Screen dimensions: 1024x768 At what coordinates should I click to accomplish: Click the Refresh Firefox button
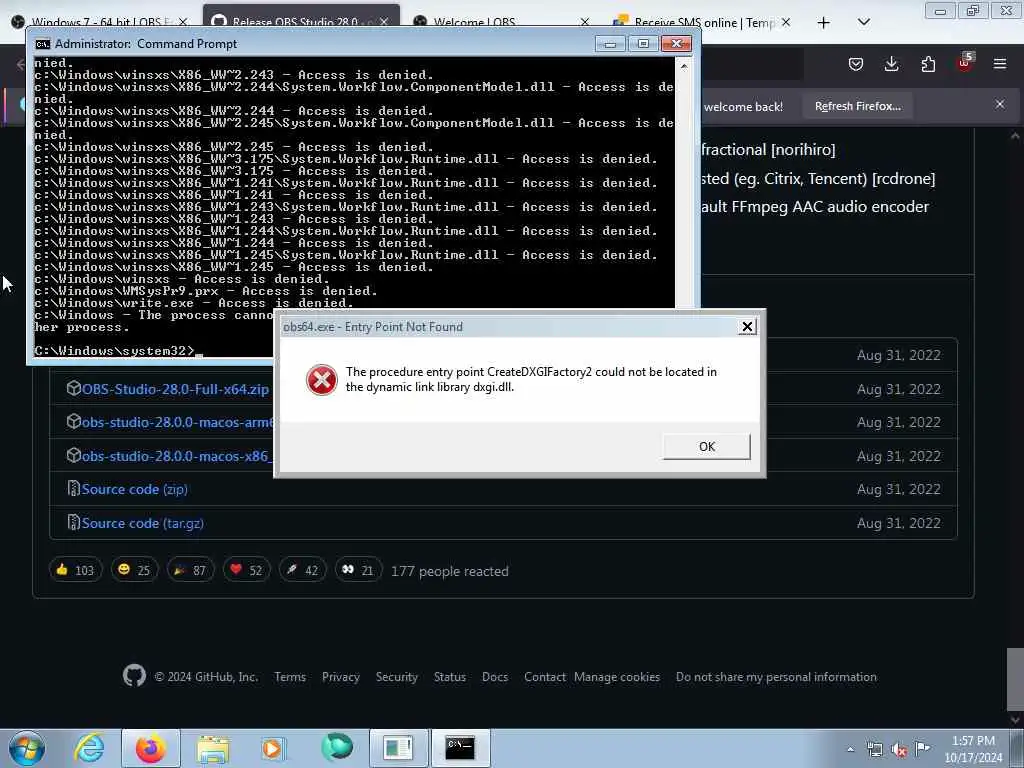point(857,106)
